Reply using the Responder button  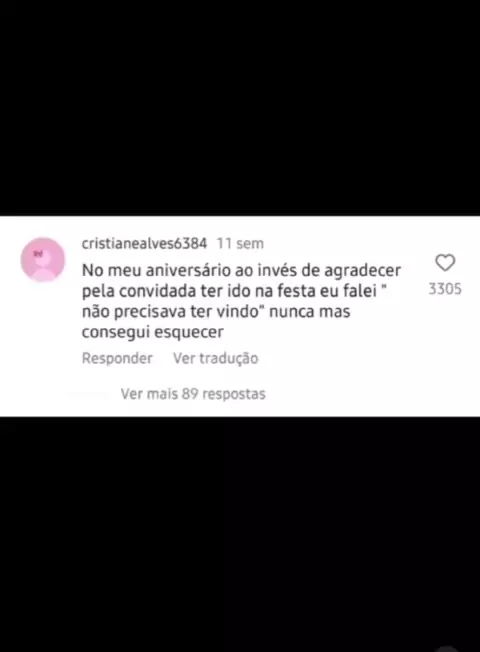(117, 358)
